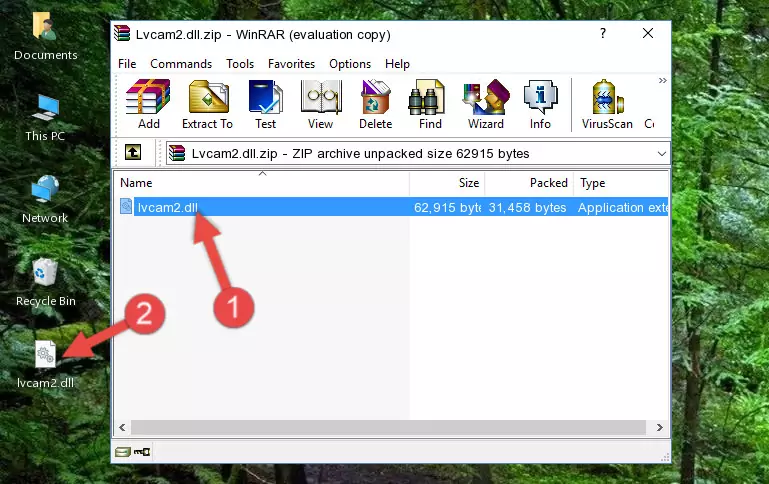Select the lvcam2.dll desktop file
The image size is (769, 484).
45,364
